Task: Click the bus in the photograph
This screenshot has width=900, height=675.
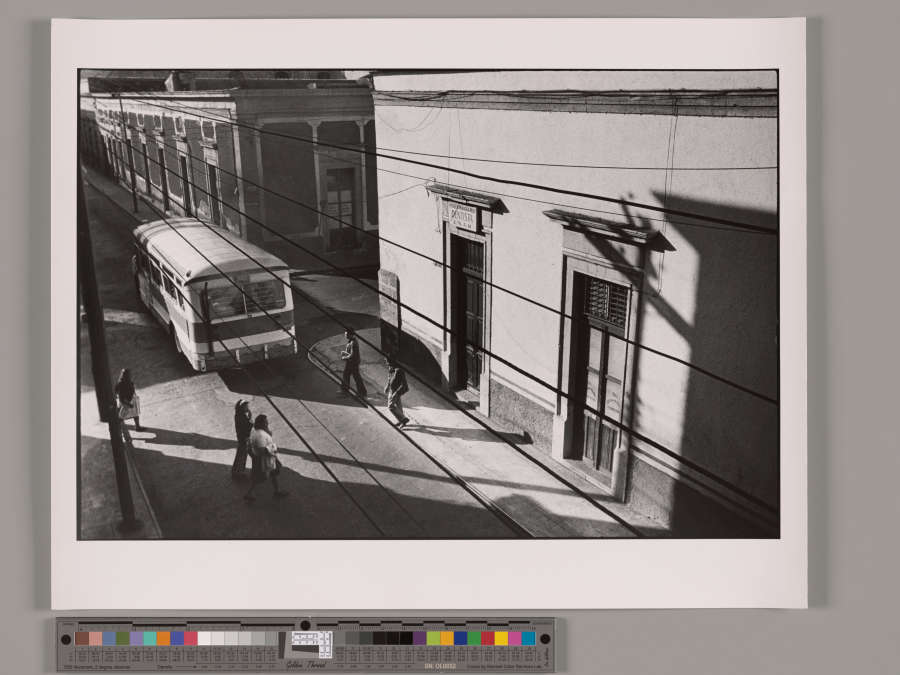Action: click(213, 290)
